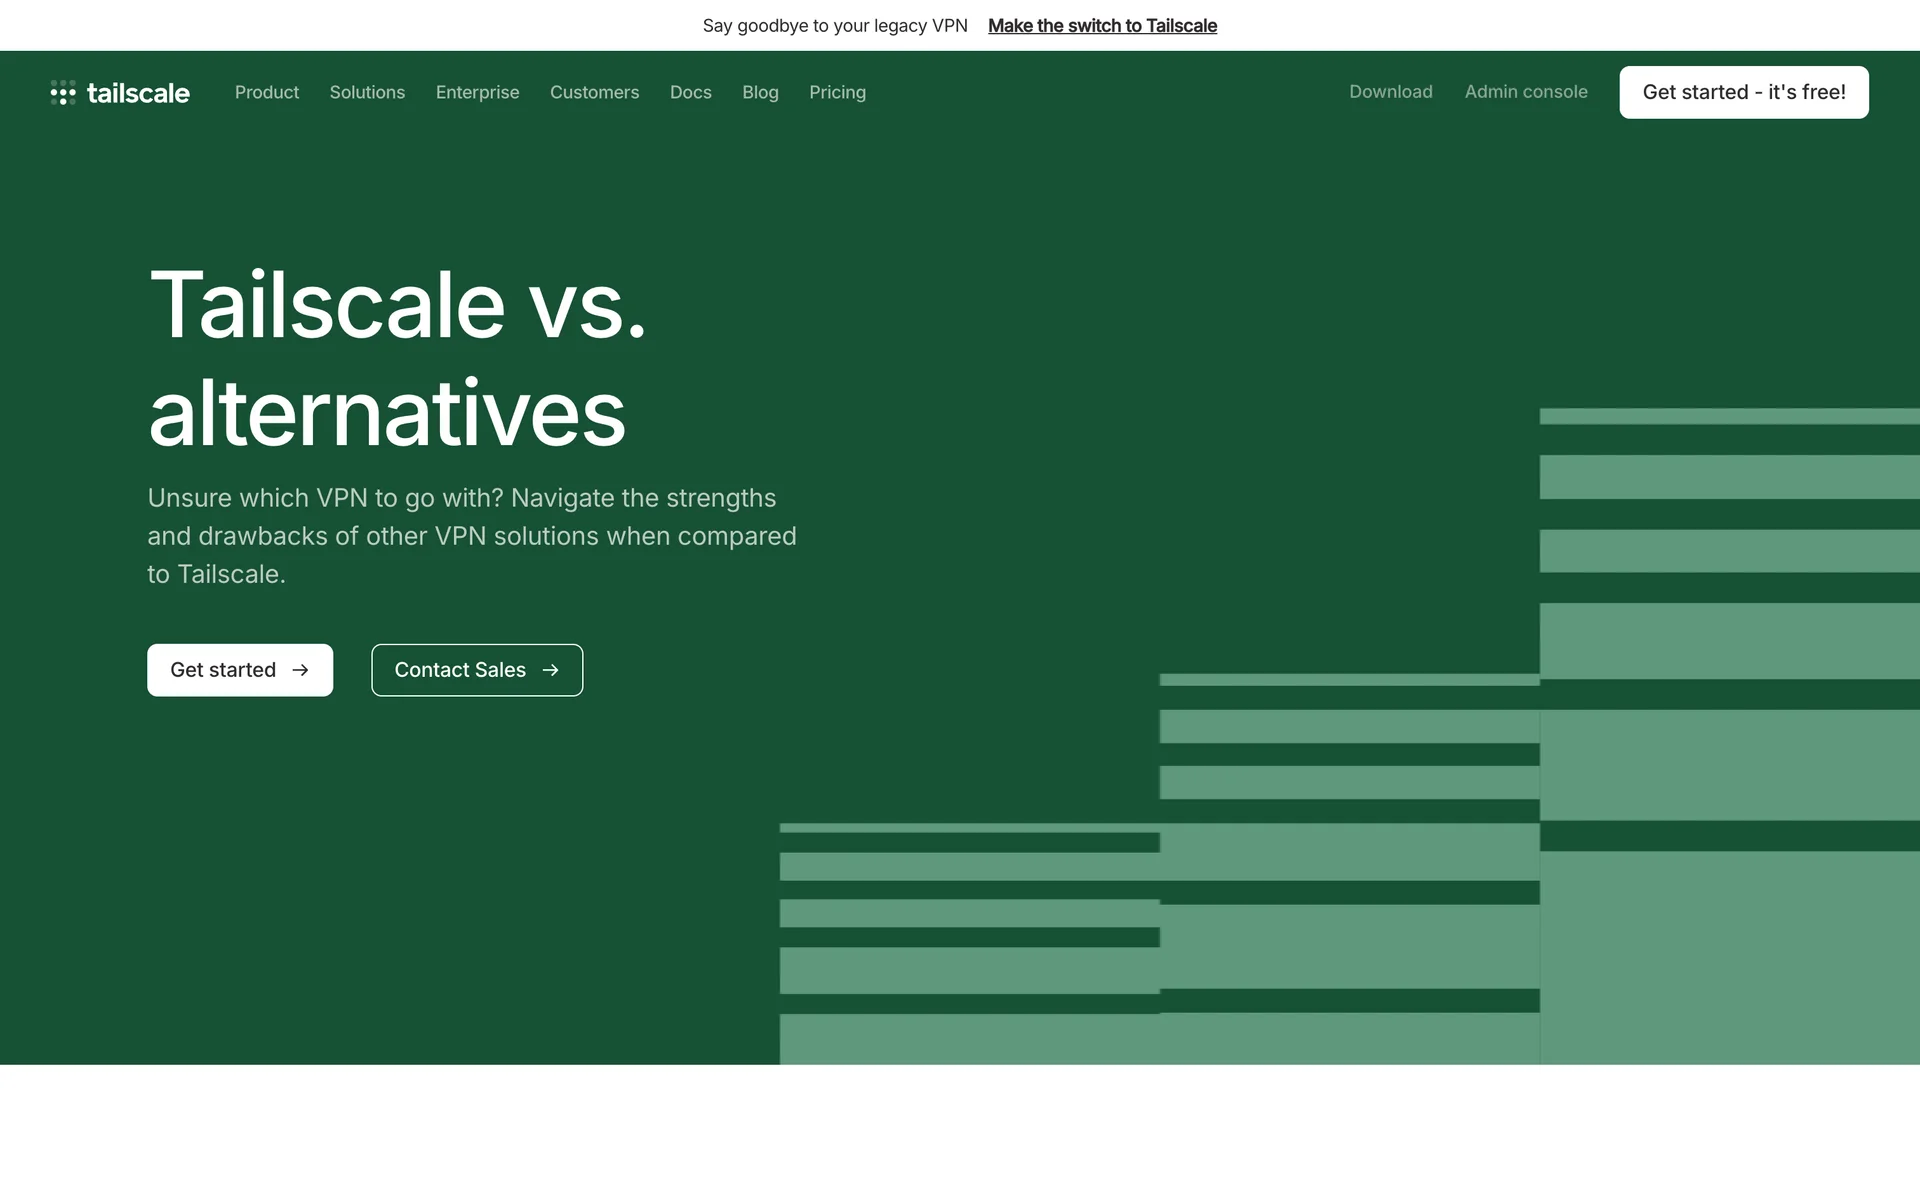Open the Admin console link
This screenshot has height=1200, width=1920.
coord(1526,92)
